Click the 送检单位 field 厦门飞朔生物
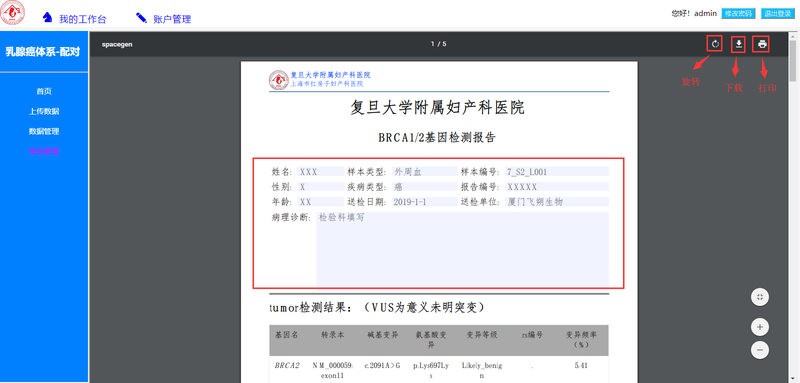The width and height of the screenshot is (800, 383). click(x=557, y=201)
